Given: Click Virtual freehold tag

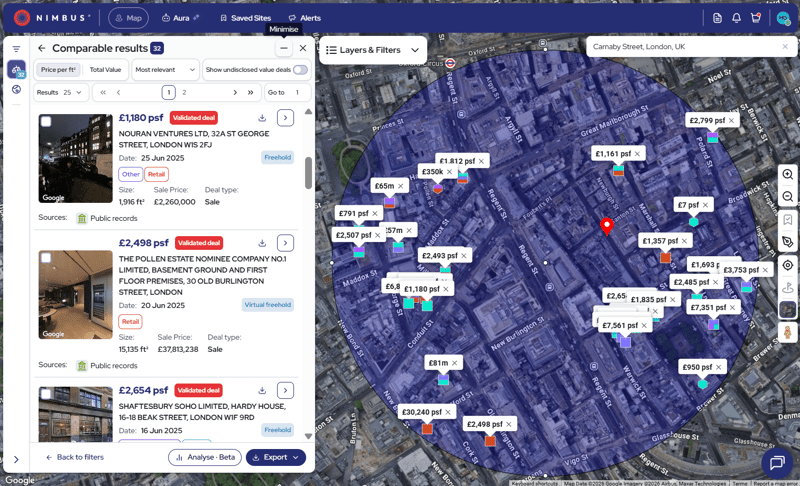Looking at the screenshot, I should (x=268, y=304).
